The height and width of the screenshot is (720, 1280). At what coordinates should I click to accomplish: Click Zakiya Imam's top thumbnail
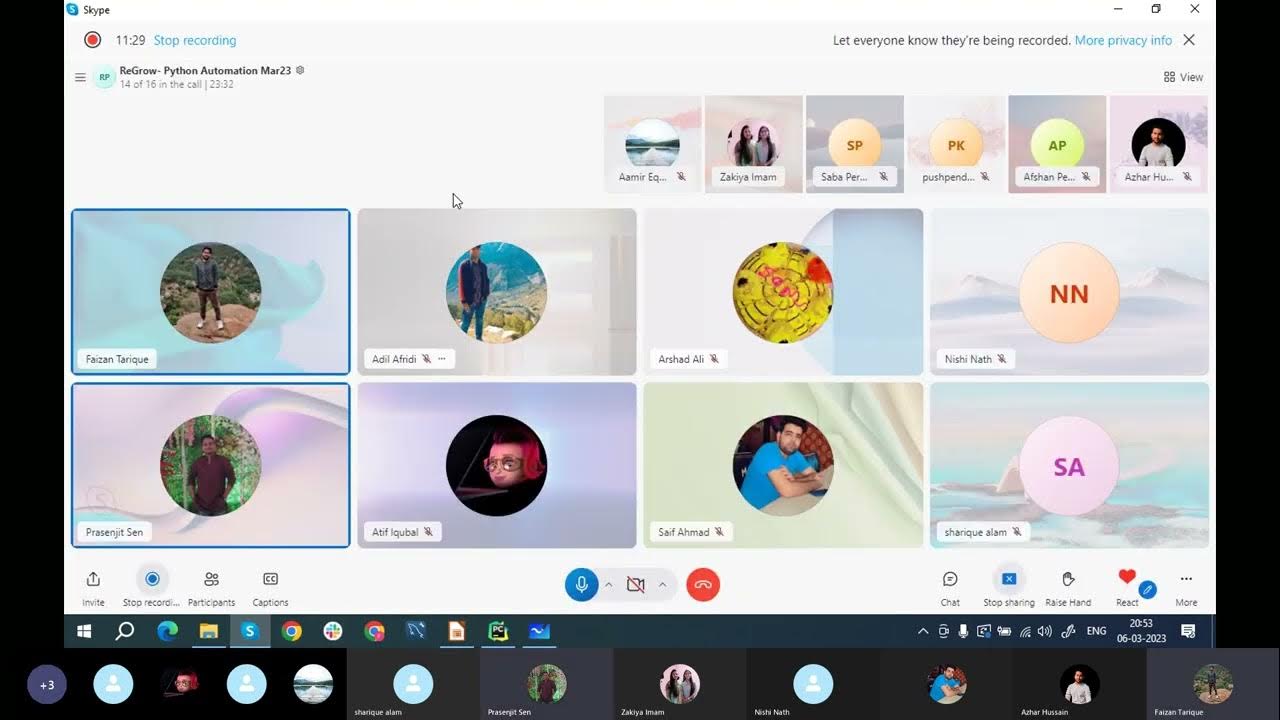[x=754, y=144]
